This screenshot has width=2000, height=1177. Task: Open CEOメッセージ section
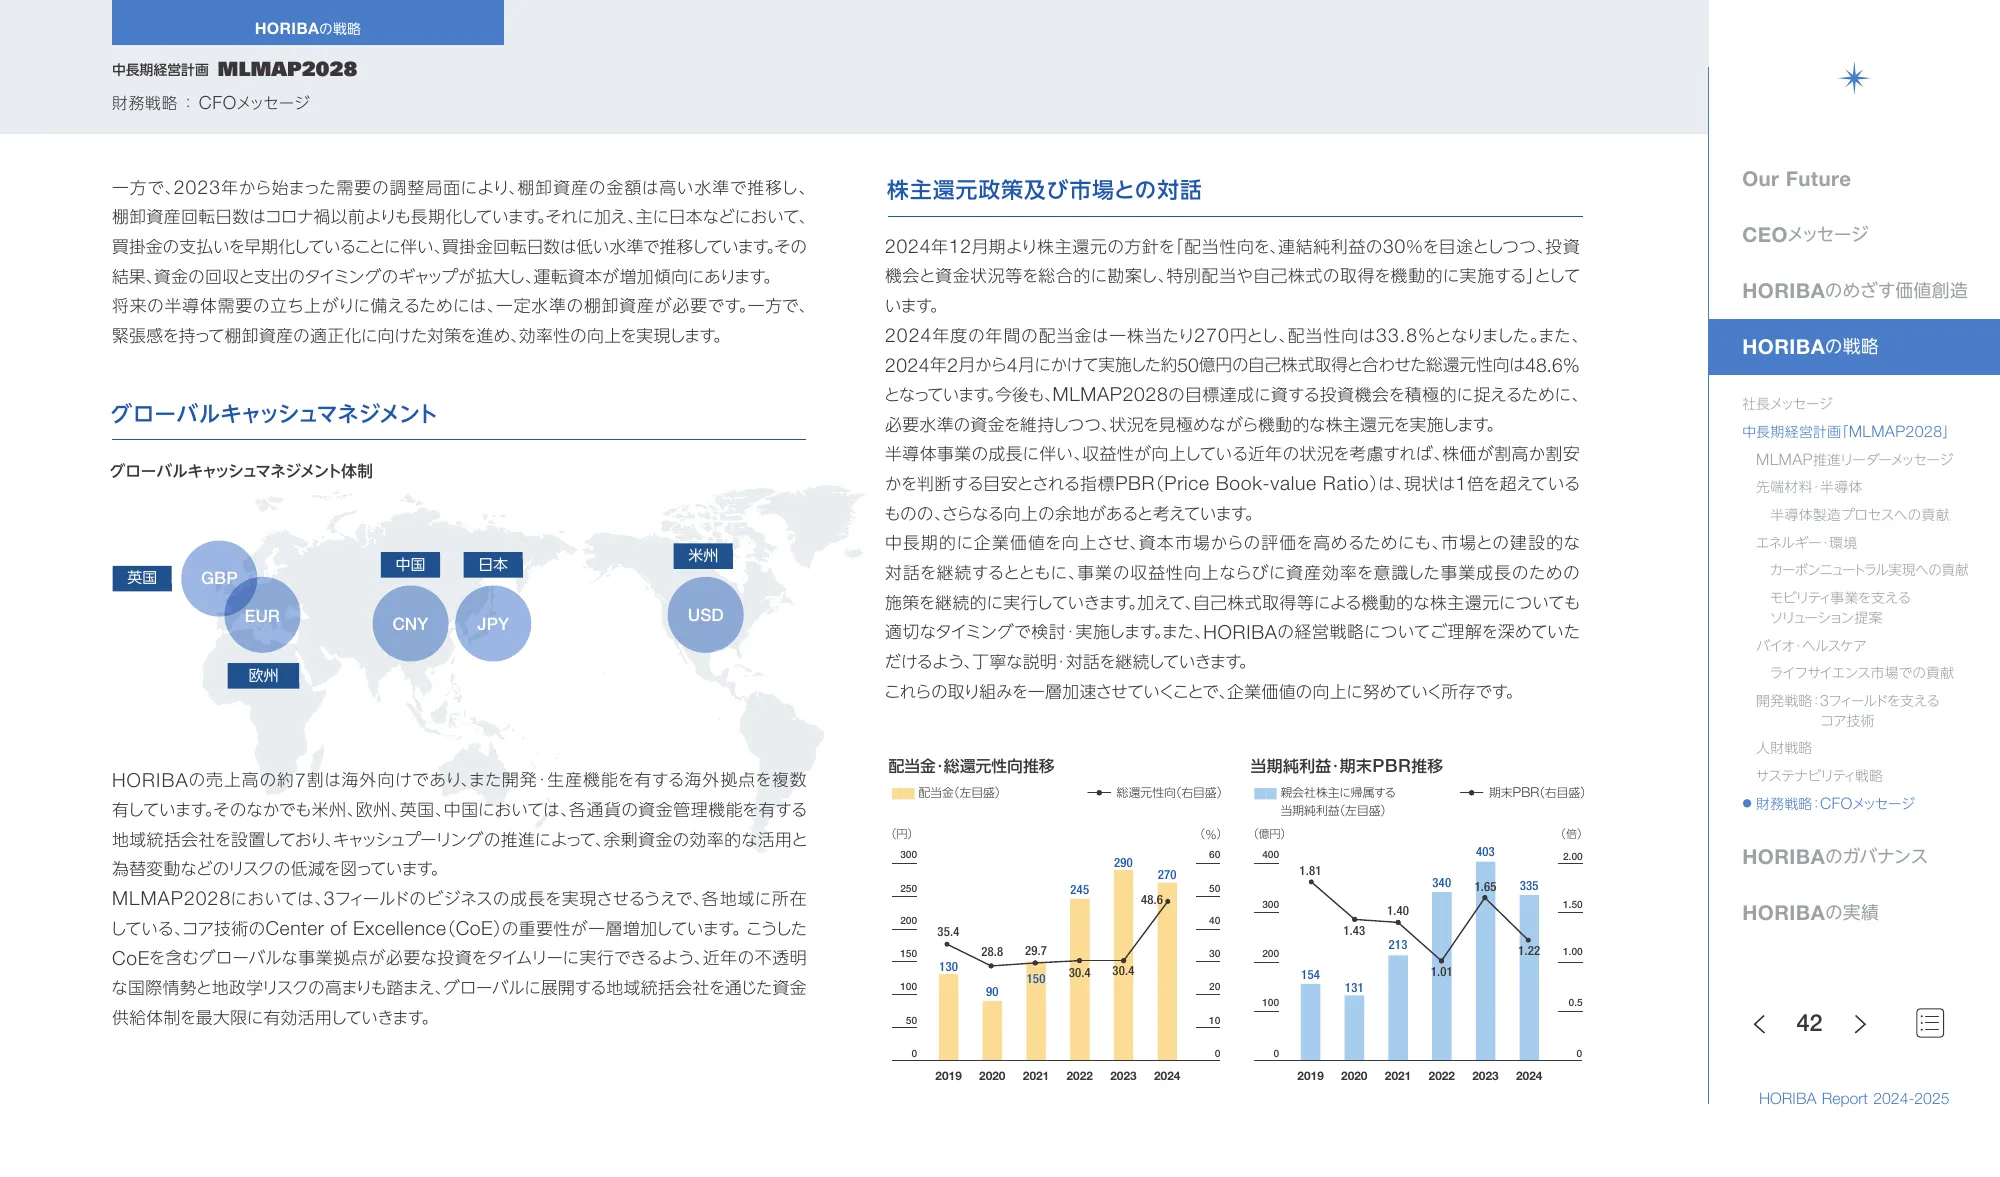[x=1804, y=234]
